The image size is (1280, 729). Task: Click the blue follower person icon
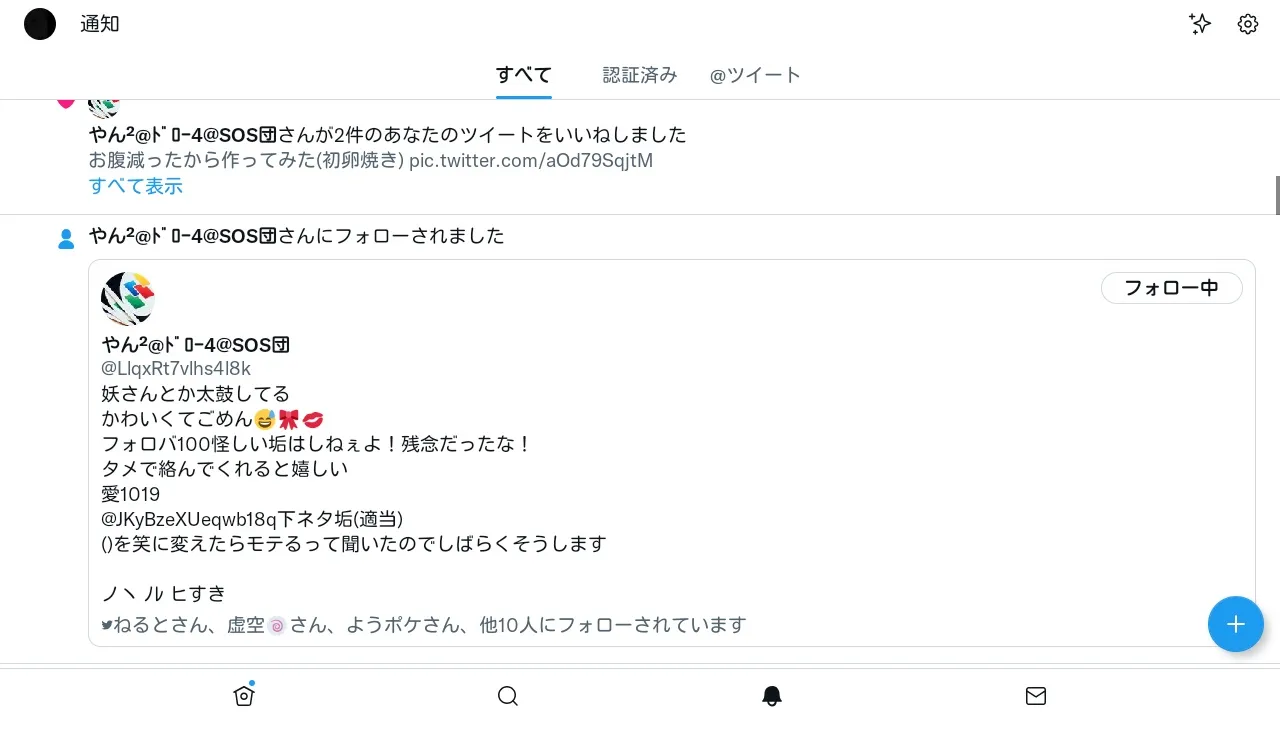[x=66, y=239]
